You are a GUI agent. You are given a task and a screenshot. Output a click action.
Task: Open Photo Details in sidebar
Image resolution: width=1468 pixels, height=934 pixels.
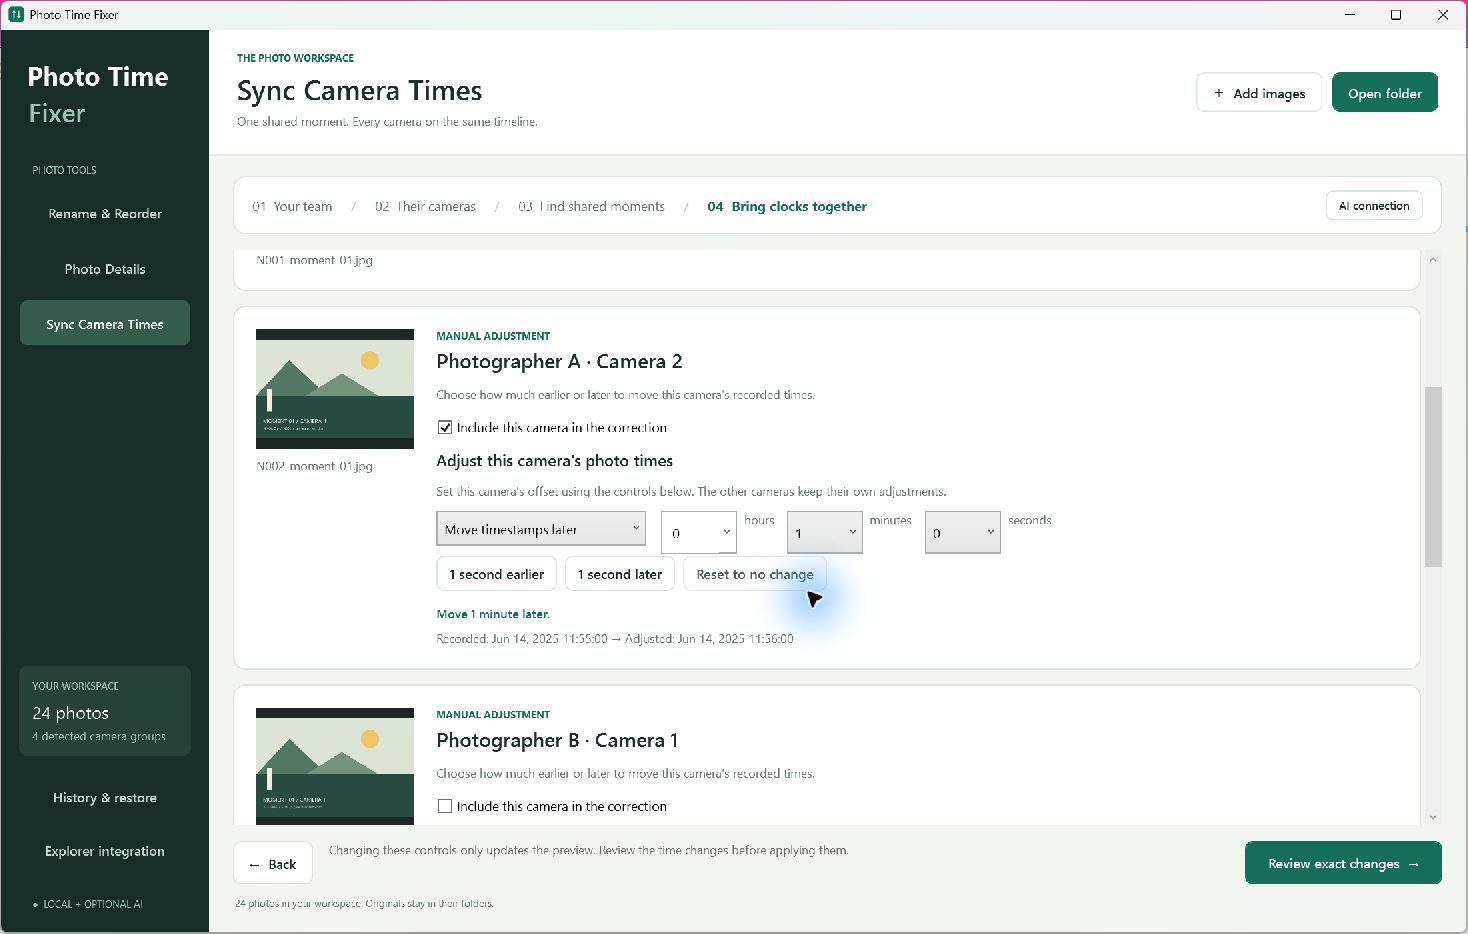[105, 269]
